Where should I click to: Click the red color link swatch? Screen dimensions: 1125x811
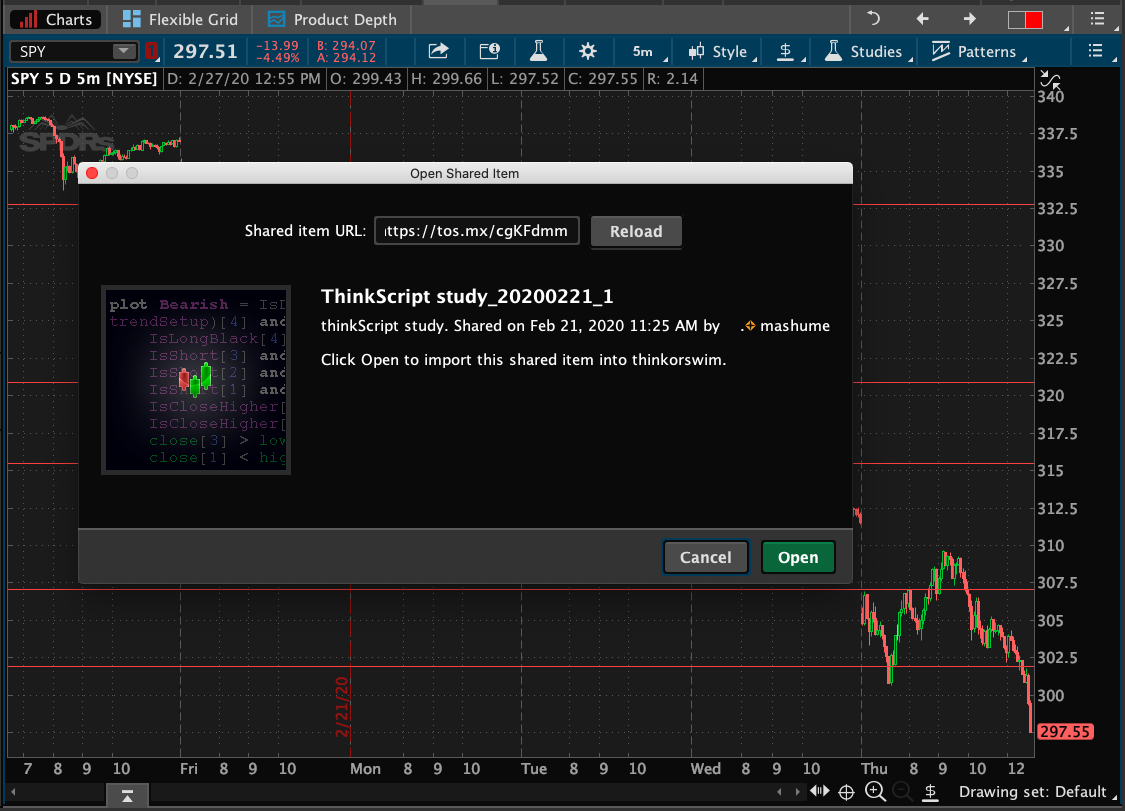[x=1025, y=19]
